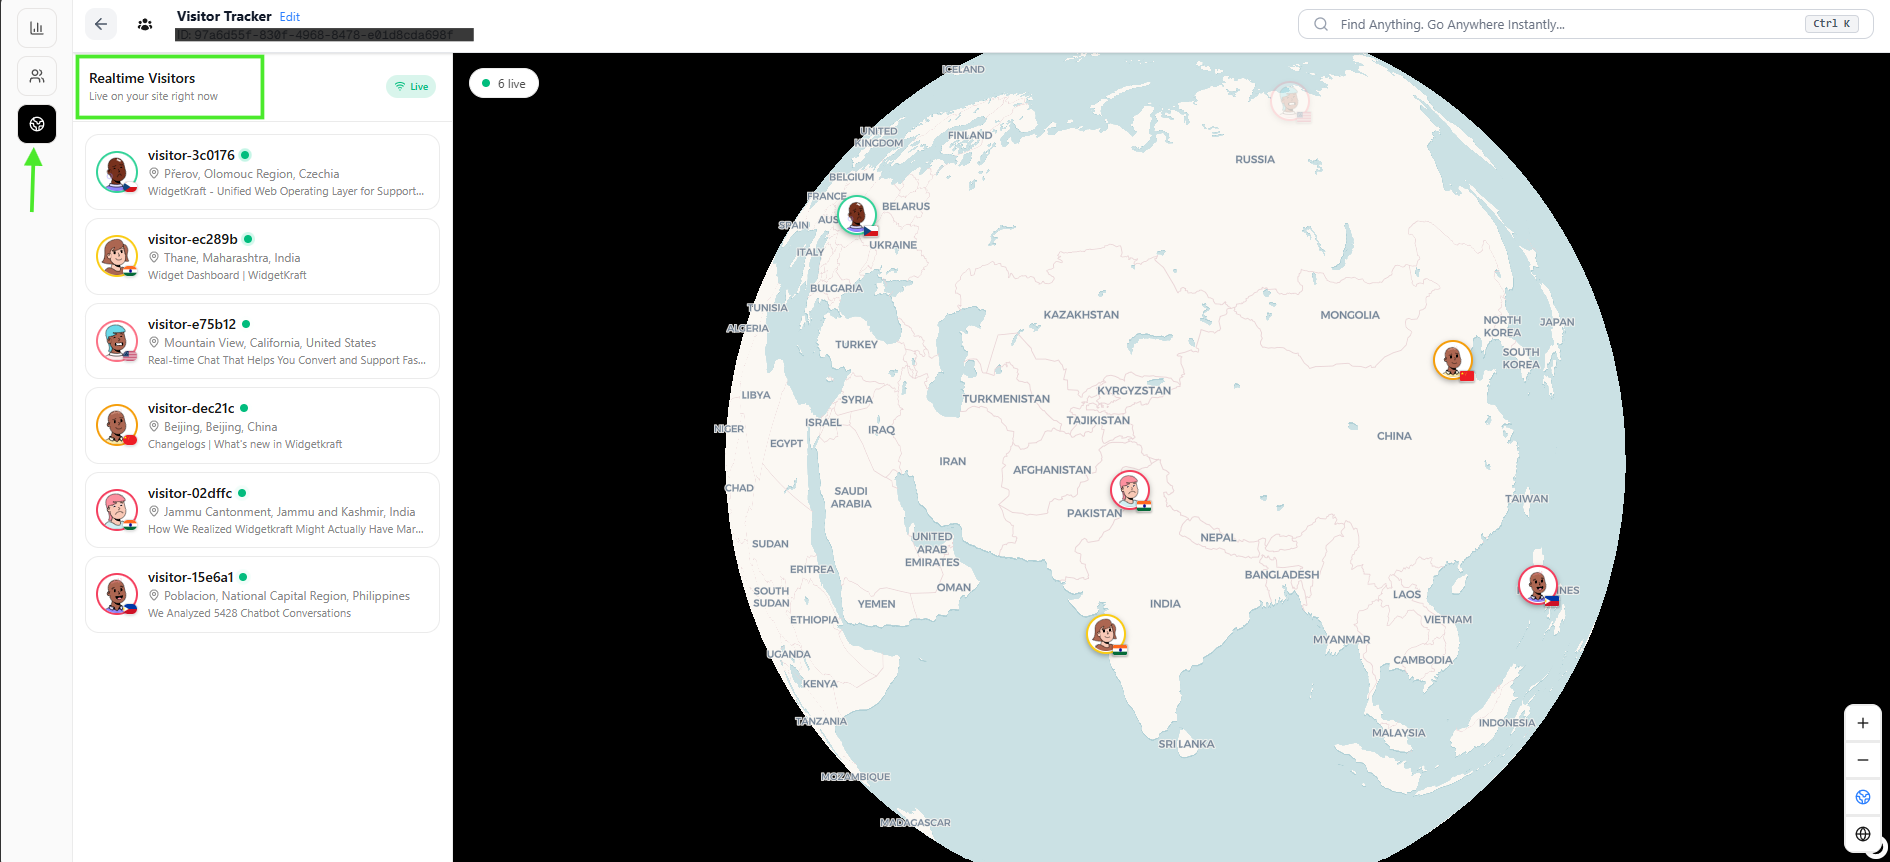The width and height of the screenshot is (1890, 862).
Task: Click 'Changelogs | What's new in Widgetkraft' text
Action: [245, 444]
